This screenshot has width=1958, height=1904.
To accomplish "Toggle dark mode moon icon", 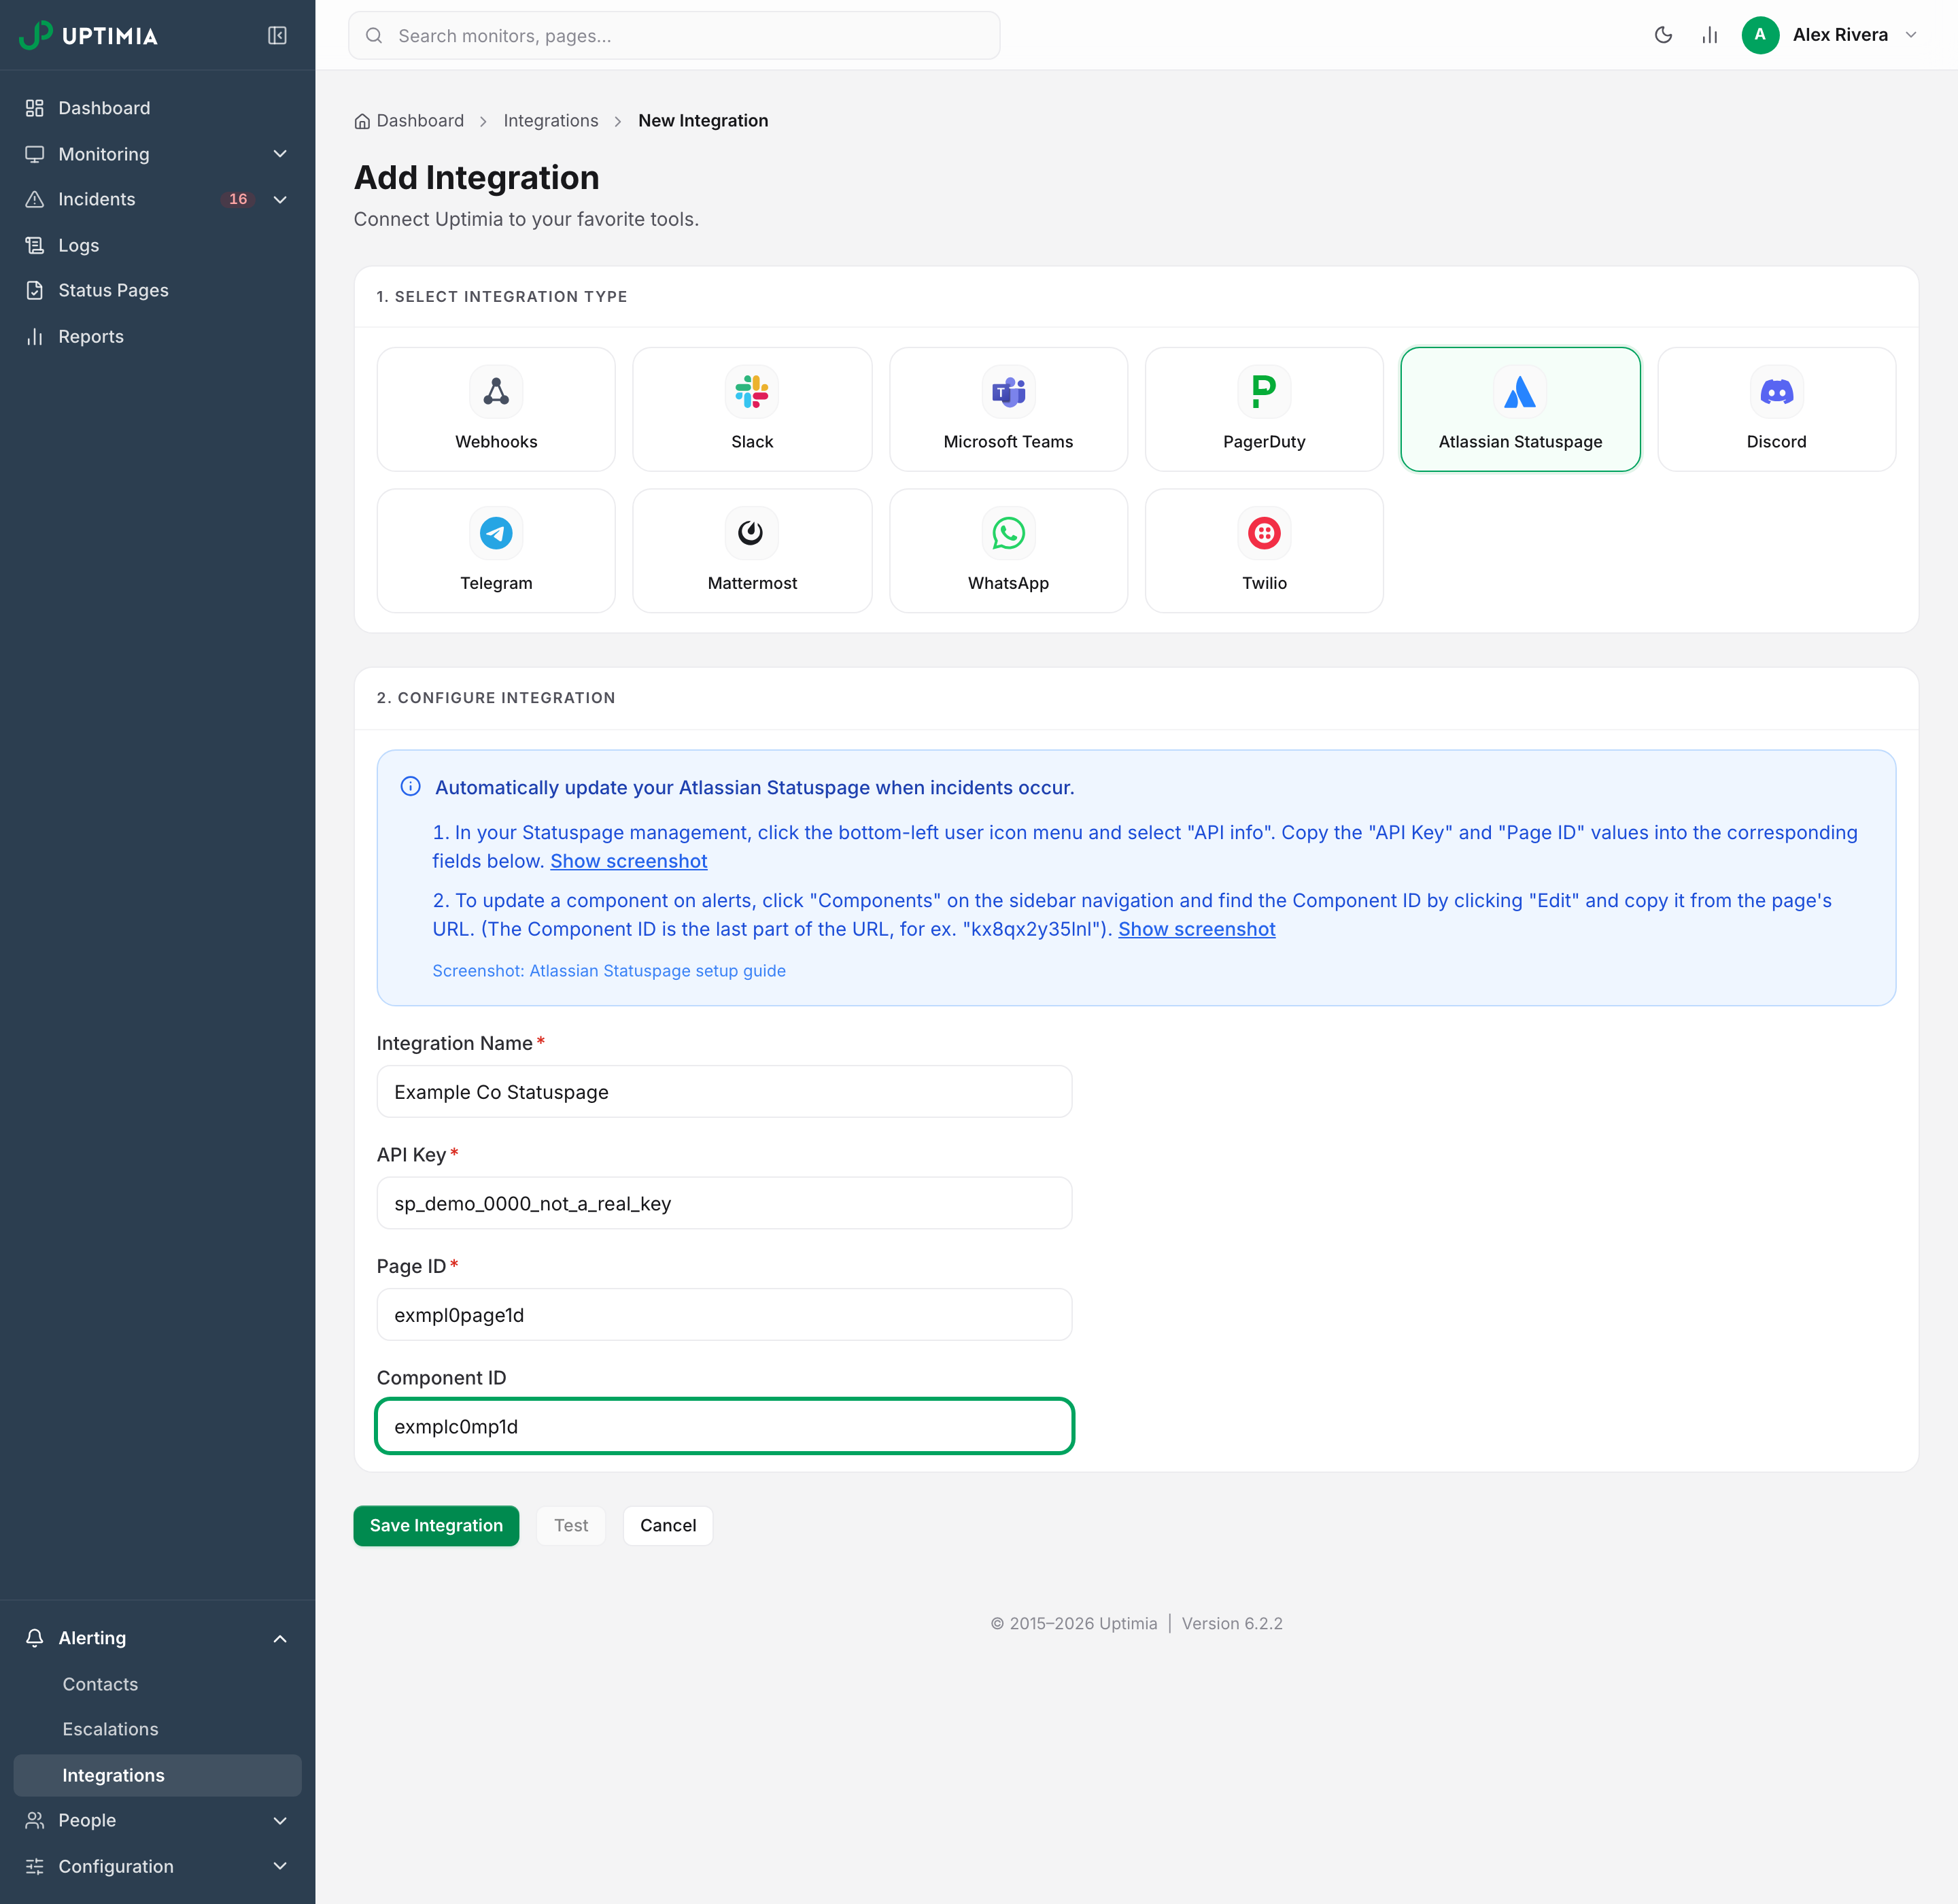I will pyautogui.click(x=1663, y=35).
